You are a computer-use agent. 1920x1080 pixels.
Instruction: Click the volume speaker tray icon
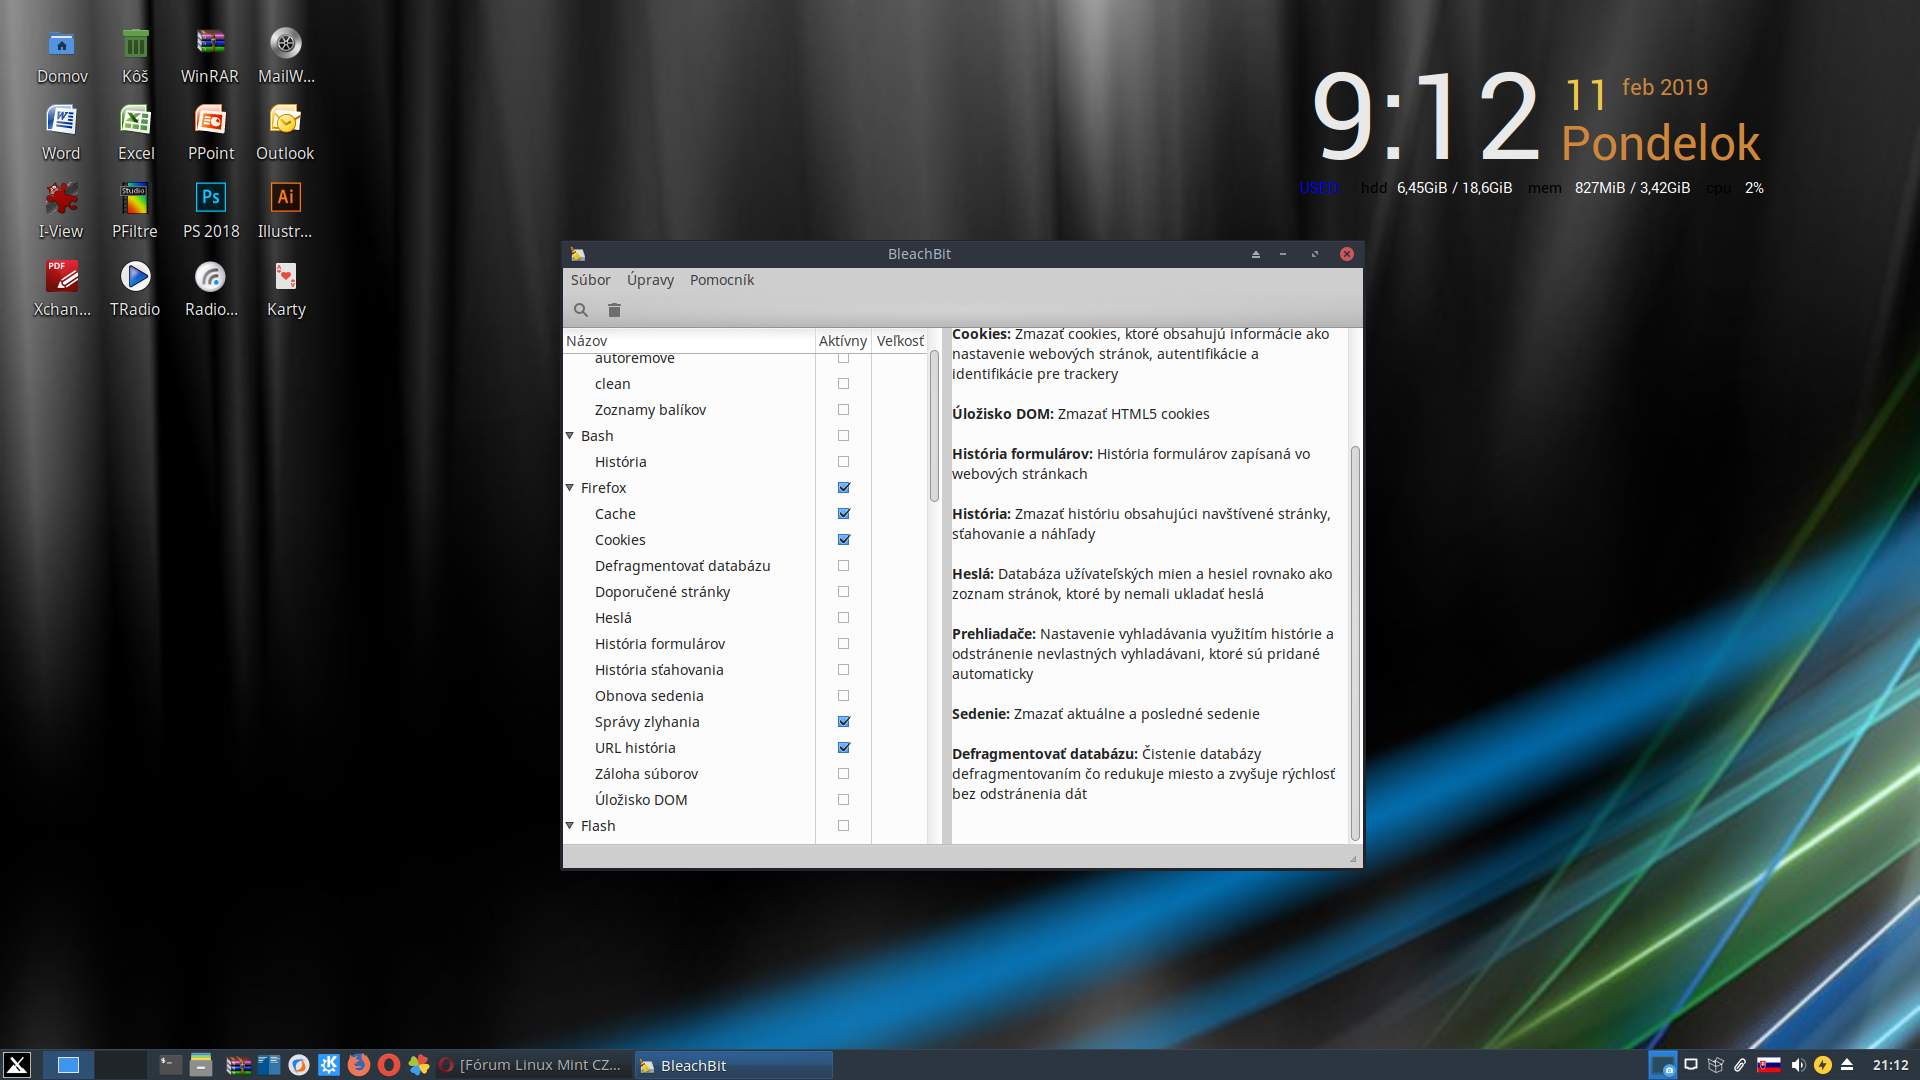[1798, 1065]
